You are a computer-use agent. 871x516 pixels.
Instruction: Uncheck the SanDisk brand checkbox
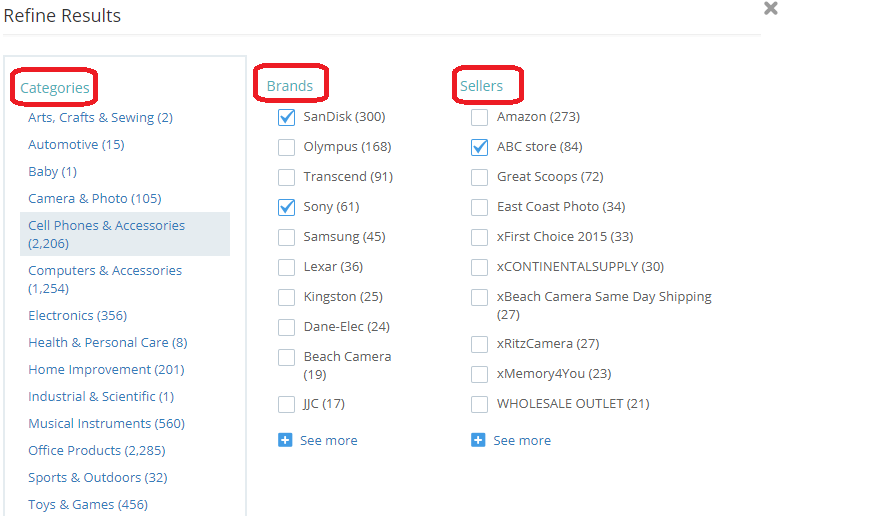(x=286, y=117)
